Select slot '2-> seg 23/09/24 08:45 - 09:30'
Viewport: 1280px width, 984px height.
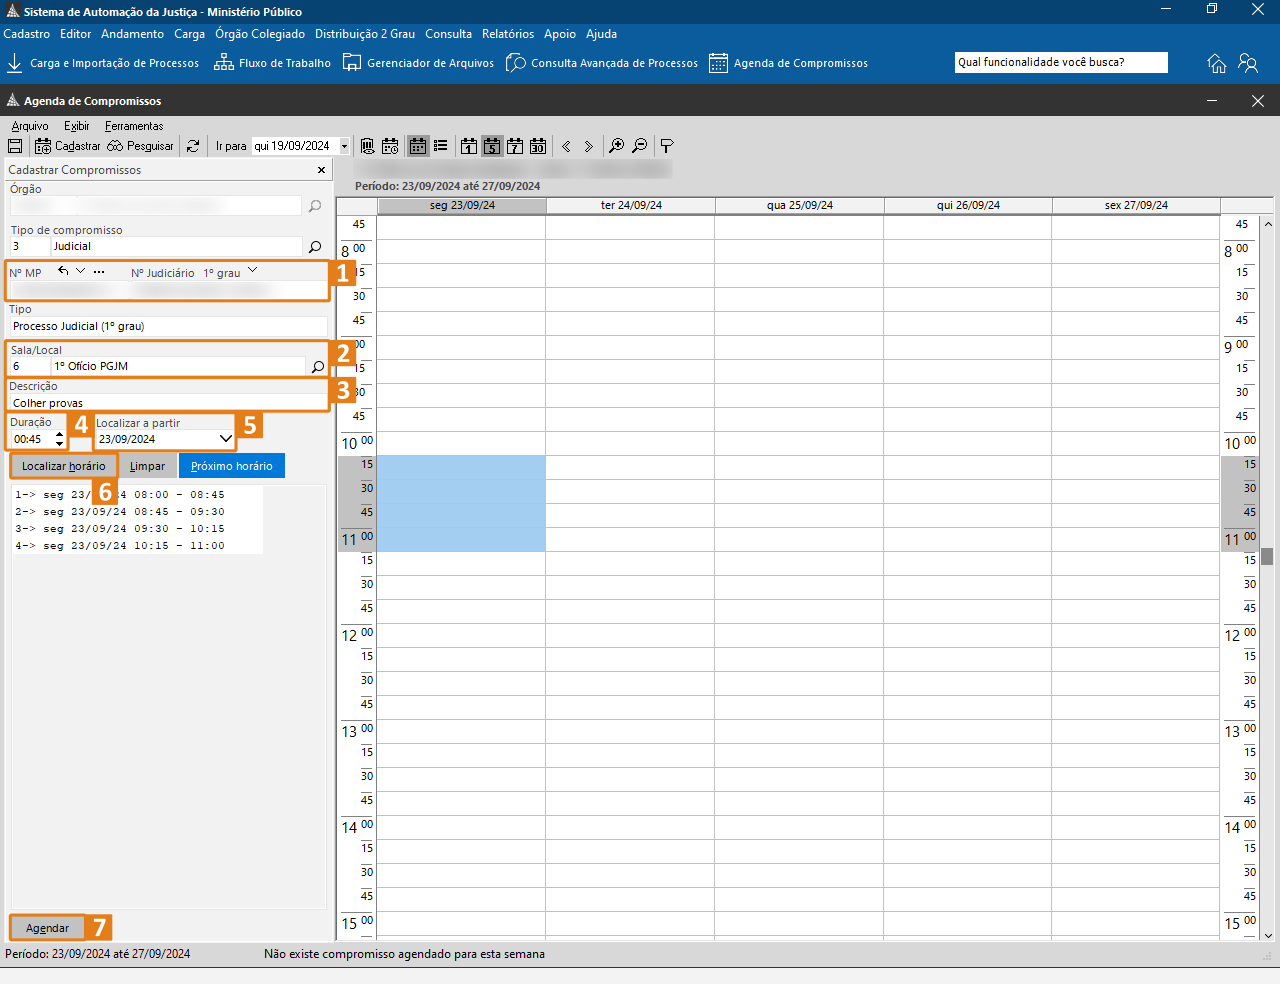point(120,512)
